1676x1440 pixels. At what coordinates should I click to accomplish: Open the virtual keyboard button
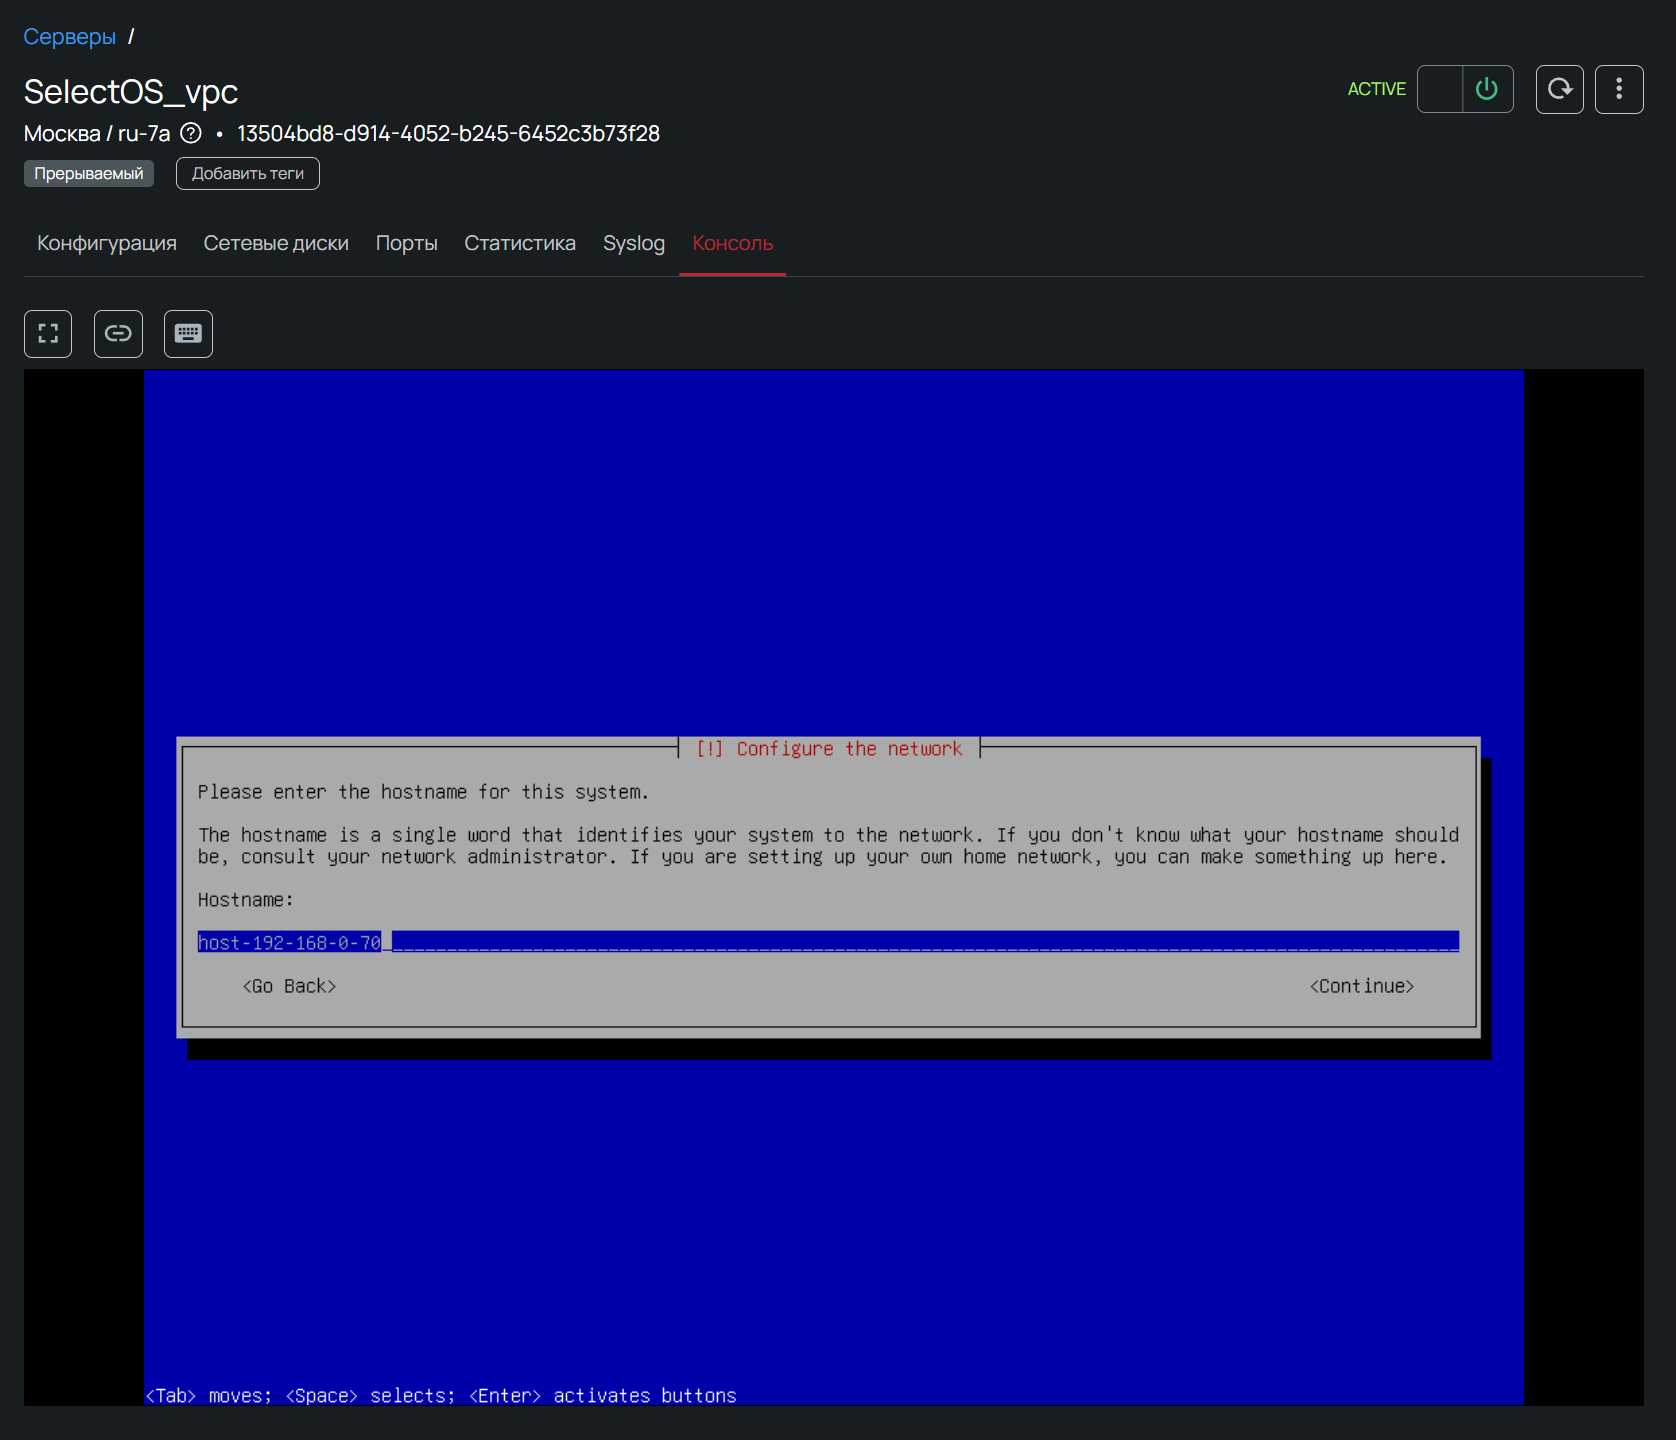tap(188, 334)
